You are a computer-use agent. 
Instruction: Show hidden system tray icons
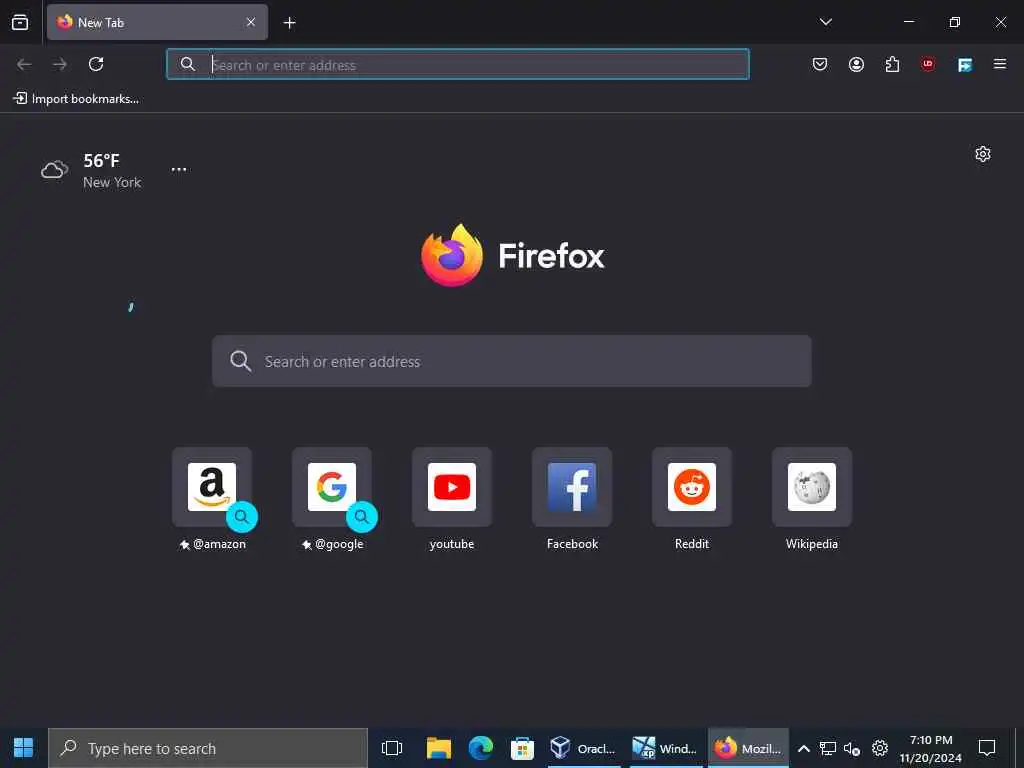[x=804, y=748]
